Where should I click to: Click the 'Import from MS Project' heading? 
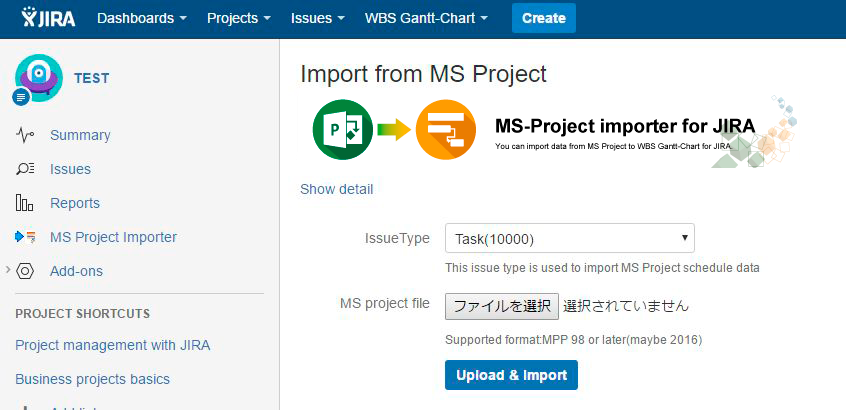[x=424, y=74]
